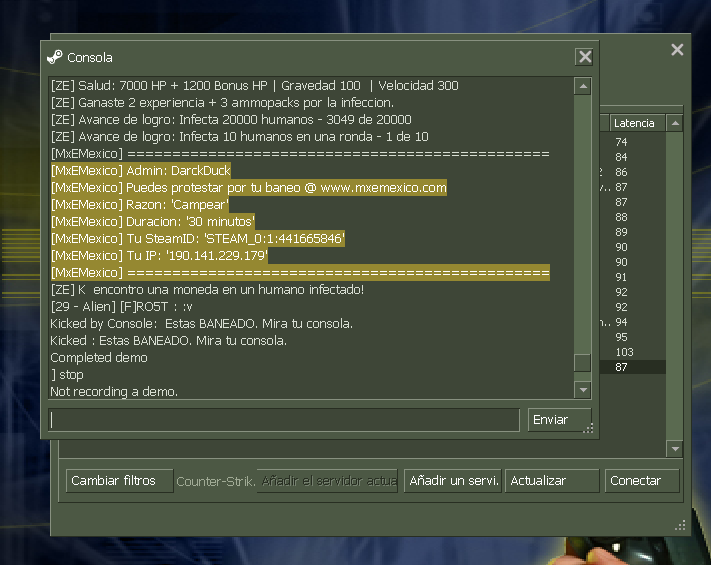
Task: Click the 'Kicked by Console' line
Action: [201, 324]
